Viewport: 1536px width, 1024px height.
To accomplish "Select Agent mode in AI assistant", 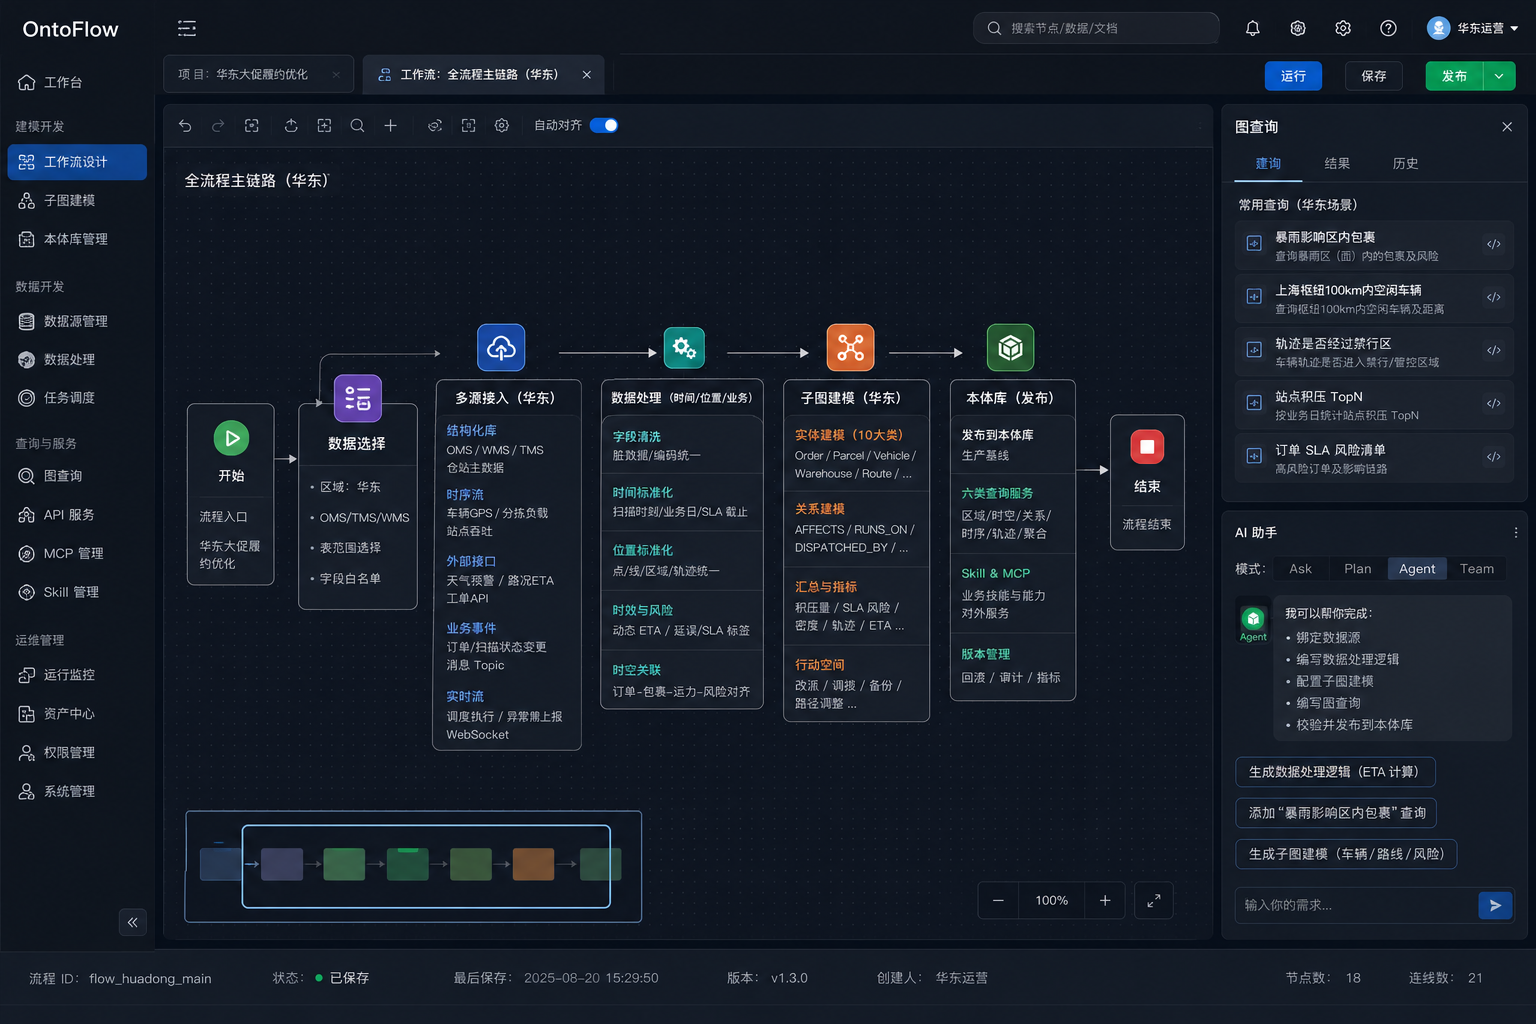I will pos(1417,569).
